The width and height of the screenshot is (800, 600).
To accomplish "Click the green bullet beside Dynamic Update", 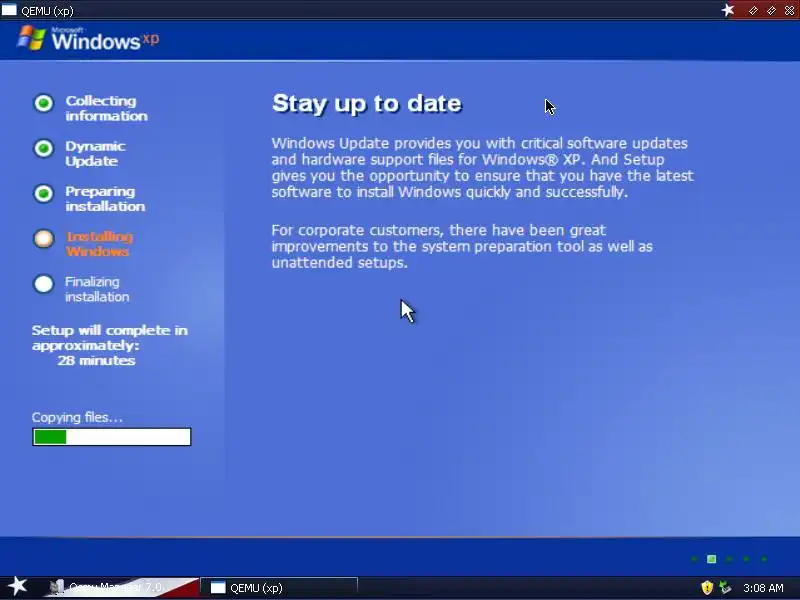I will click(x=44, y=148).
